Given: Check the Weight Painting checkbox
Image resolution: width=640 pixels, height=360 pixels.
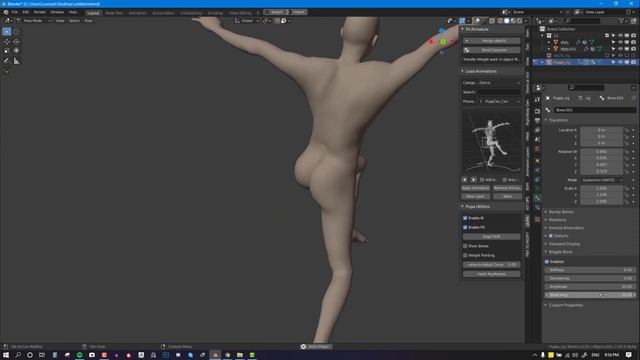Looking at the screenshot, I should [465, 256].
